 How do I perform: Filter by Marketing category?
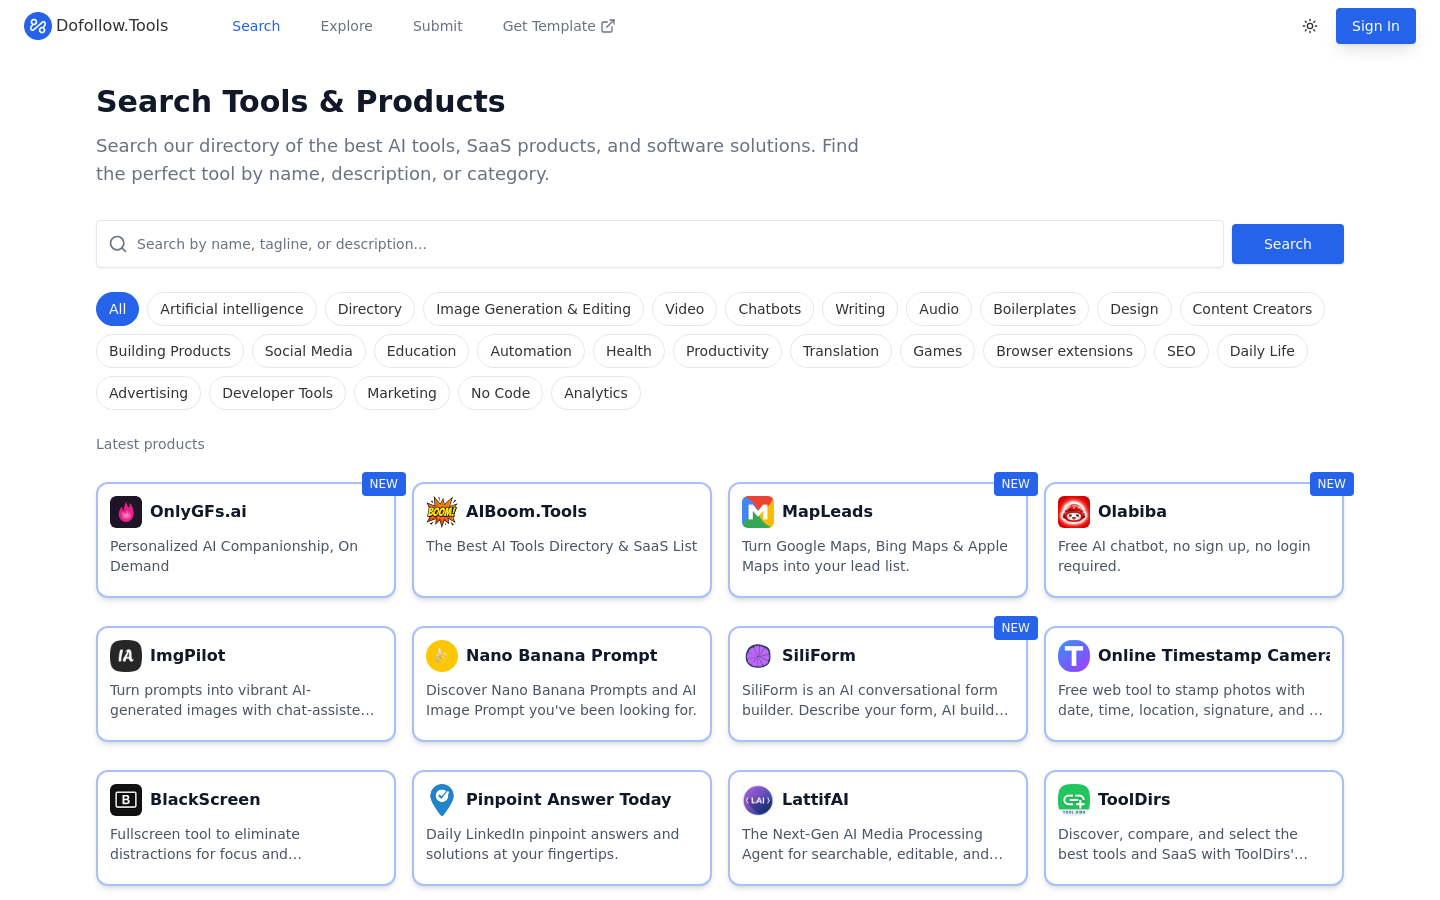click(402, 393)
